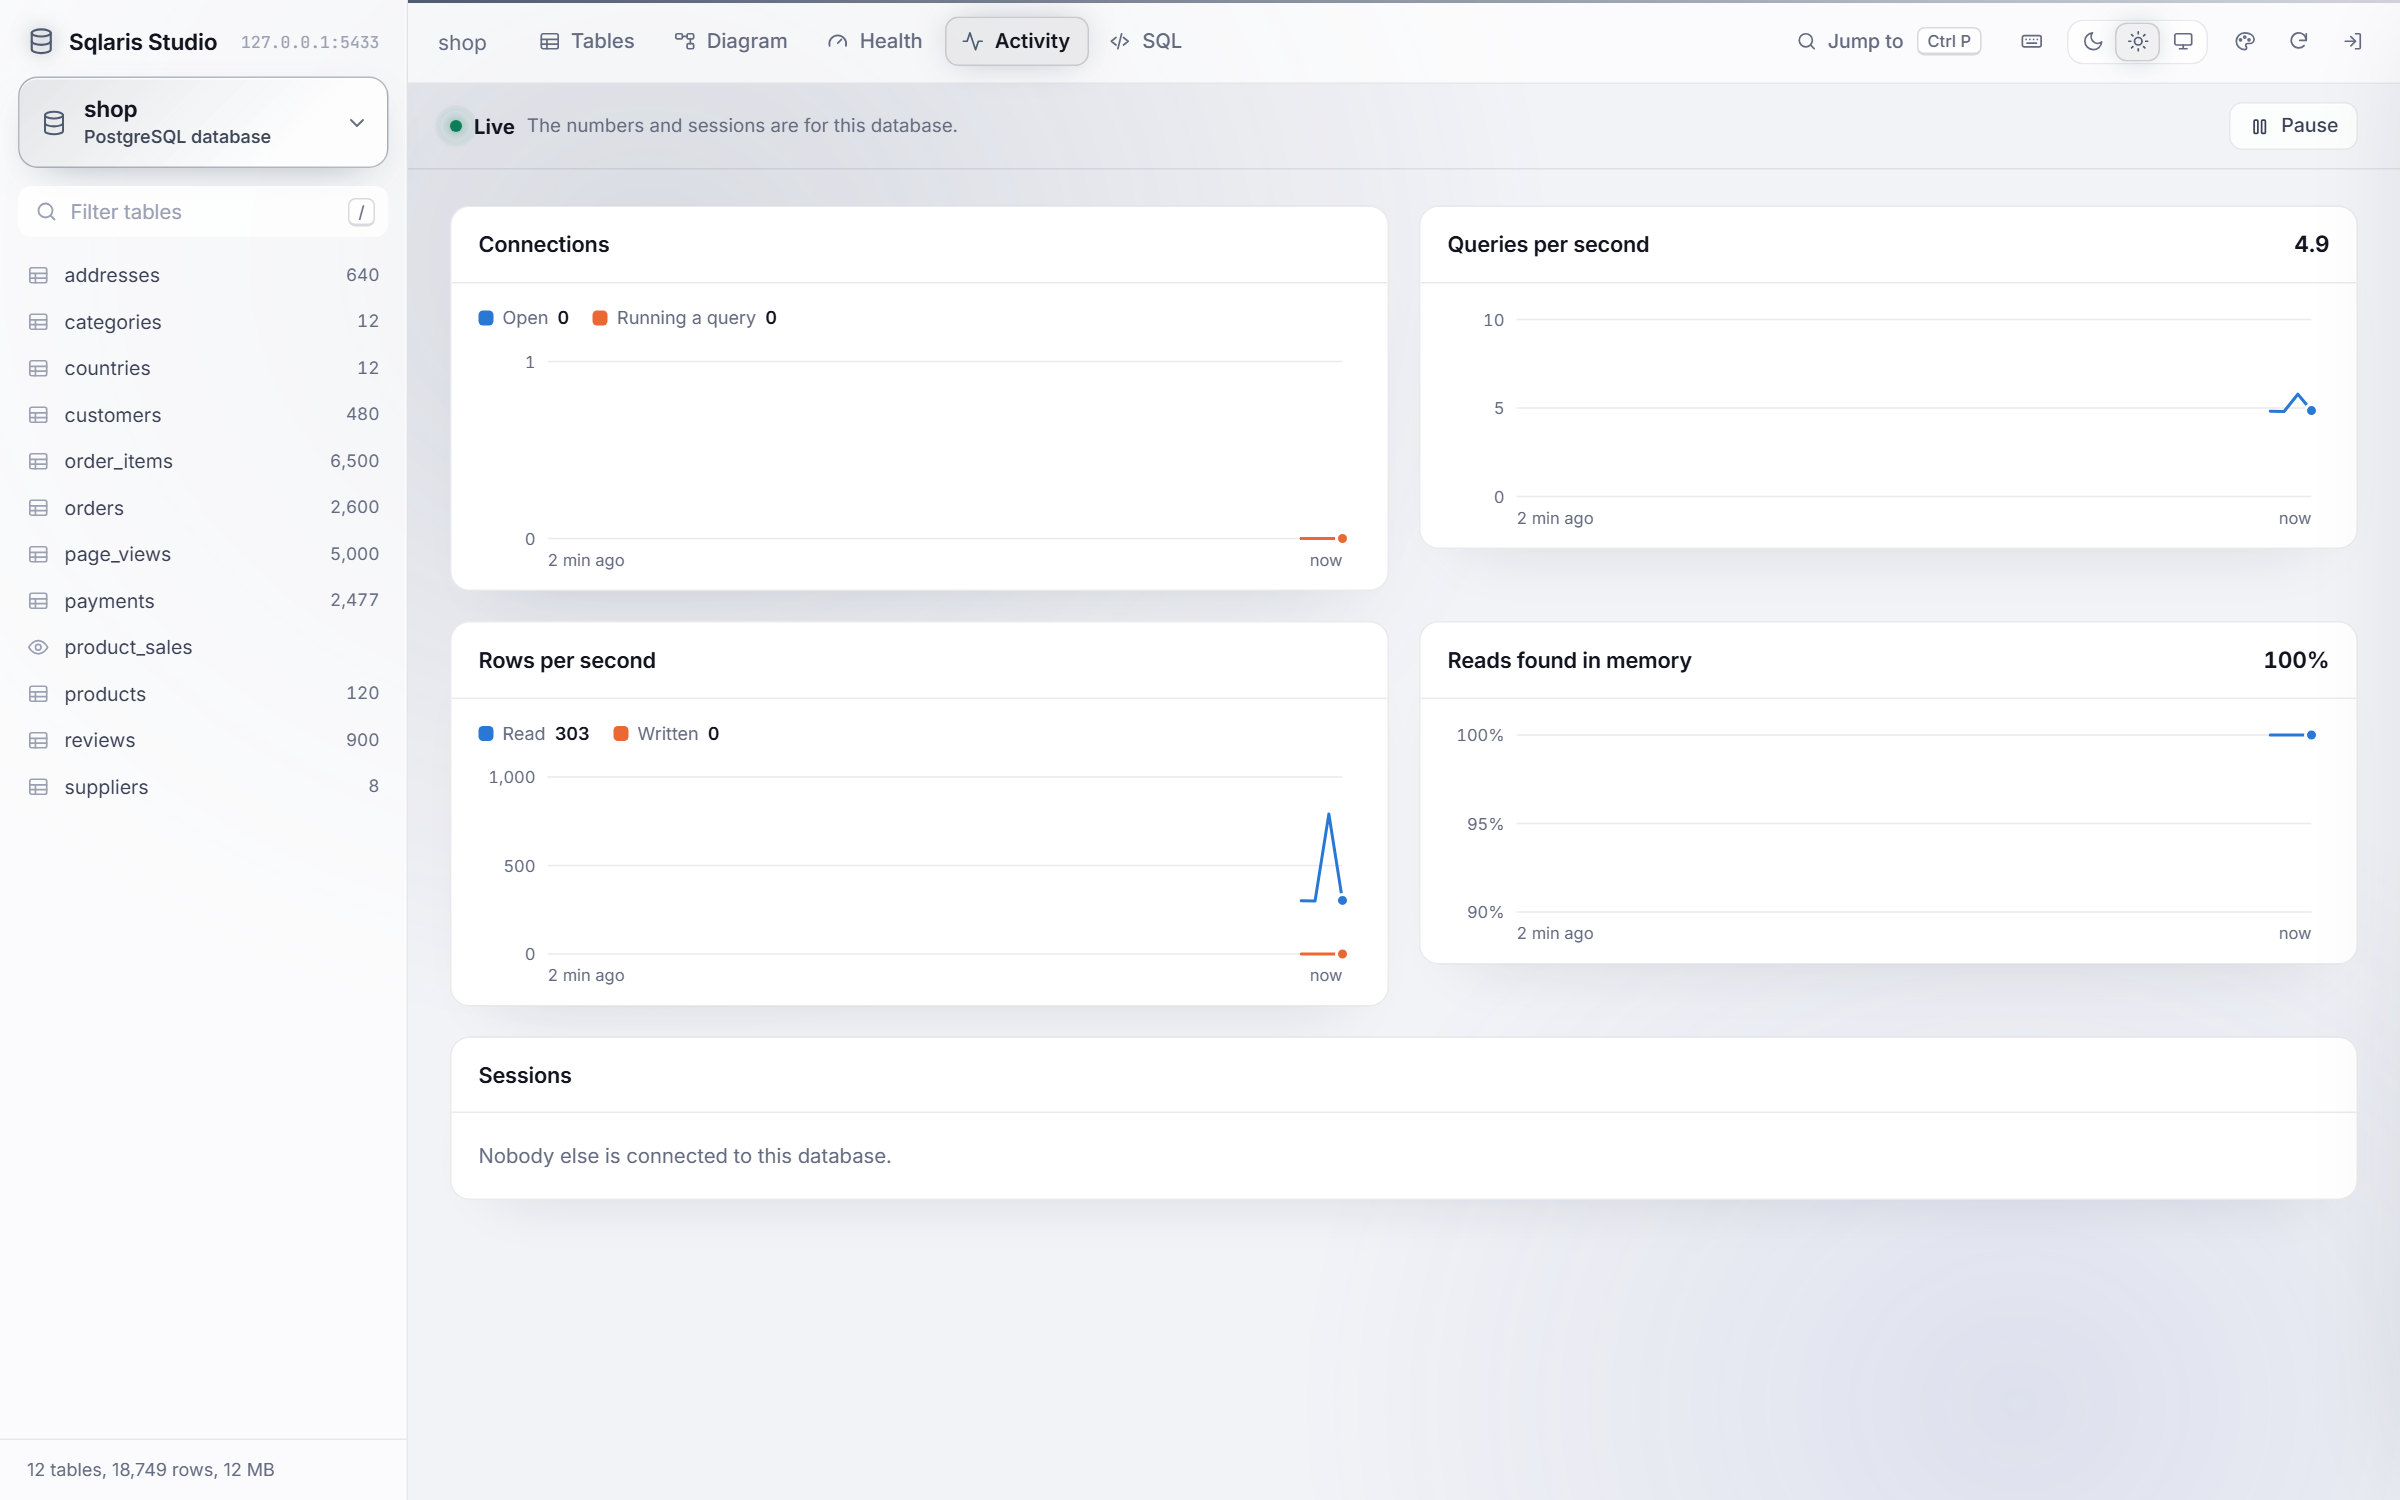Open the categories table
2400x1500 pixels.
[x=203, y=321]
